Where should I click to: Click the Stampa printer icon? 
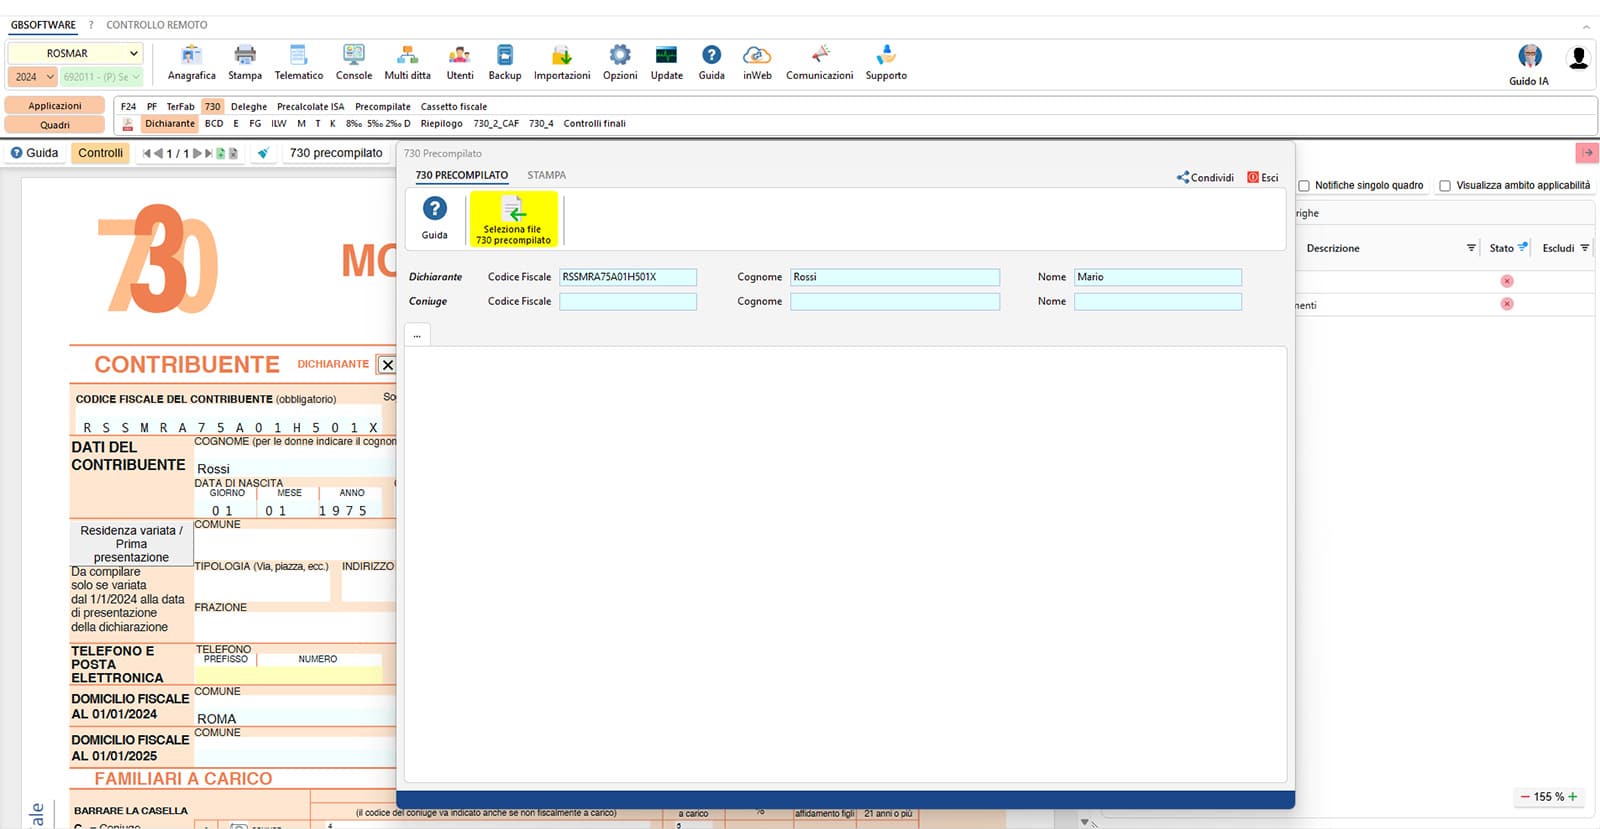click(x=245, y=62)
